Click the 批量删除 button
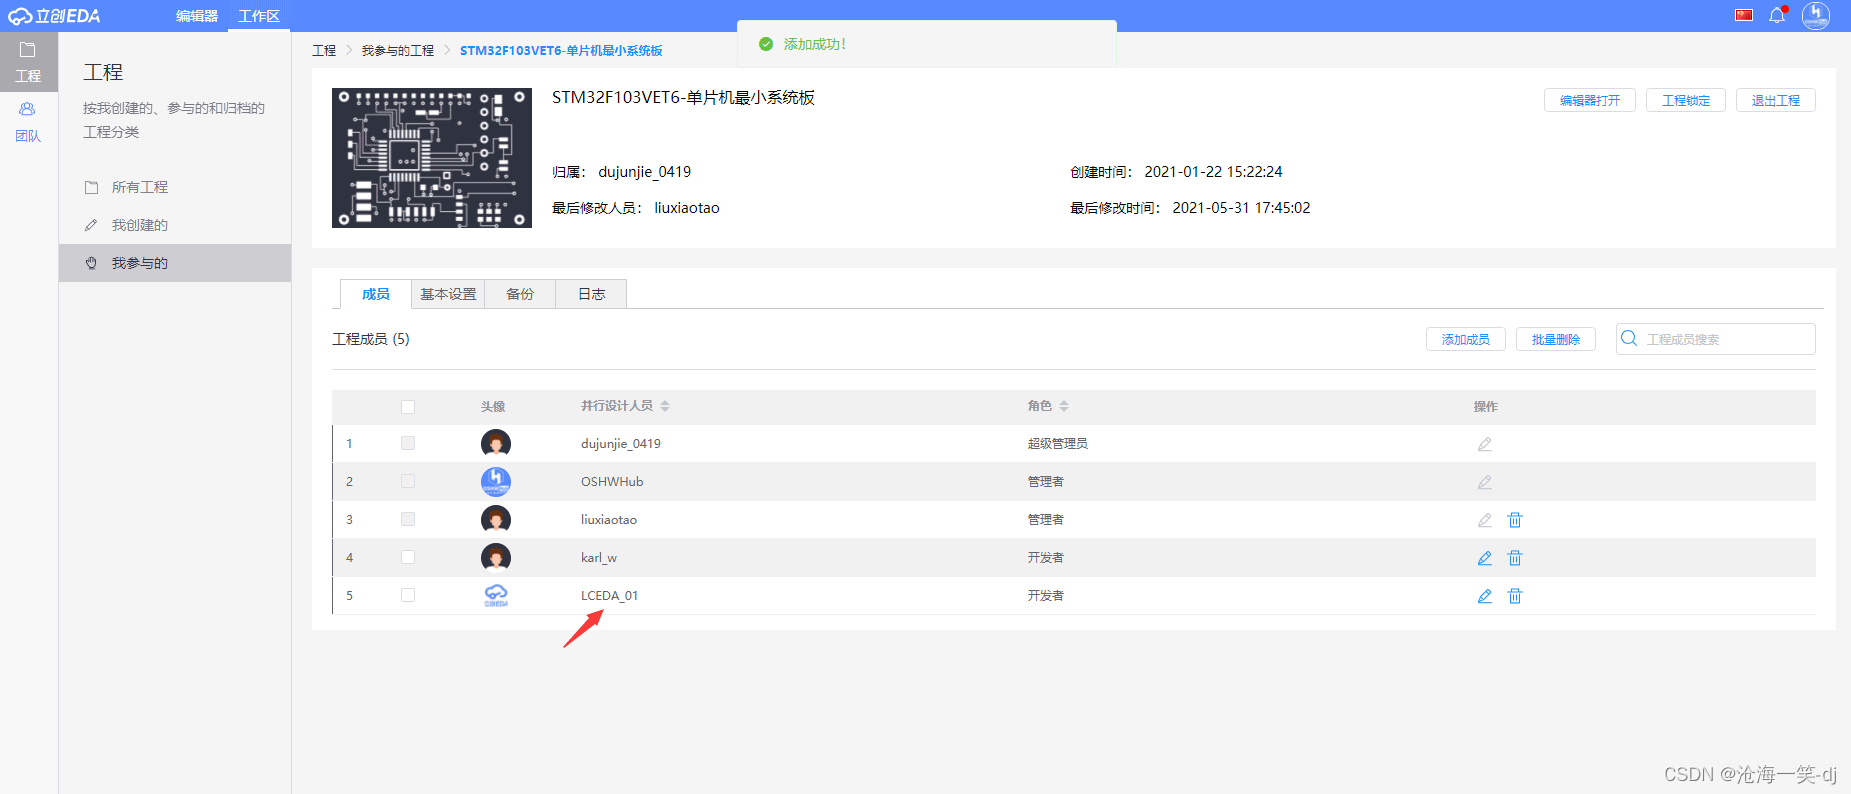Viewport: 1851px width, 794px height. pos(1556,339)
